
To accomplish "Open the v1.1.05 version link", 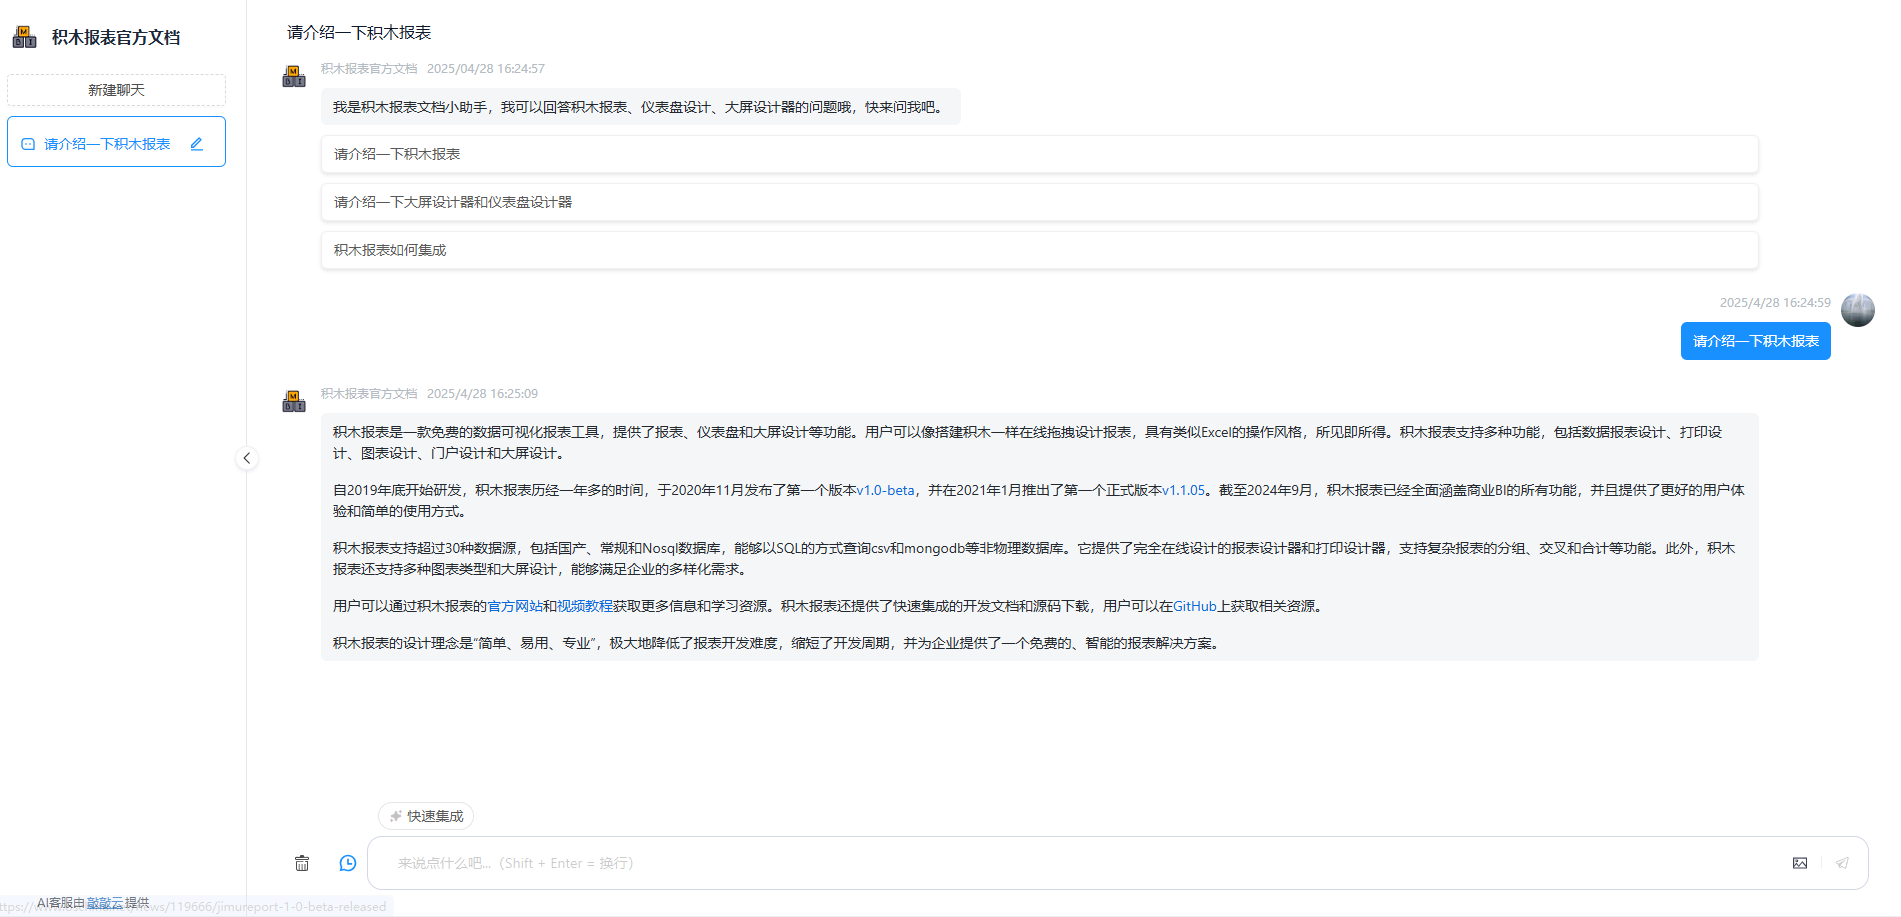I will pos(1183,490).
